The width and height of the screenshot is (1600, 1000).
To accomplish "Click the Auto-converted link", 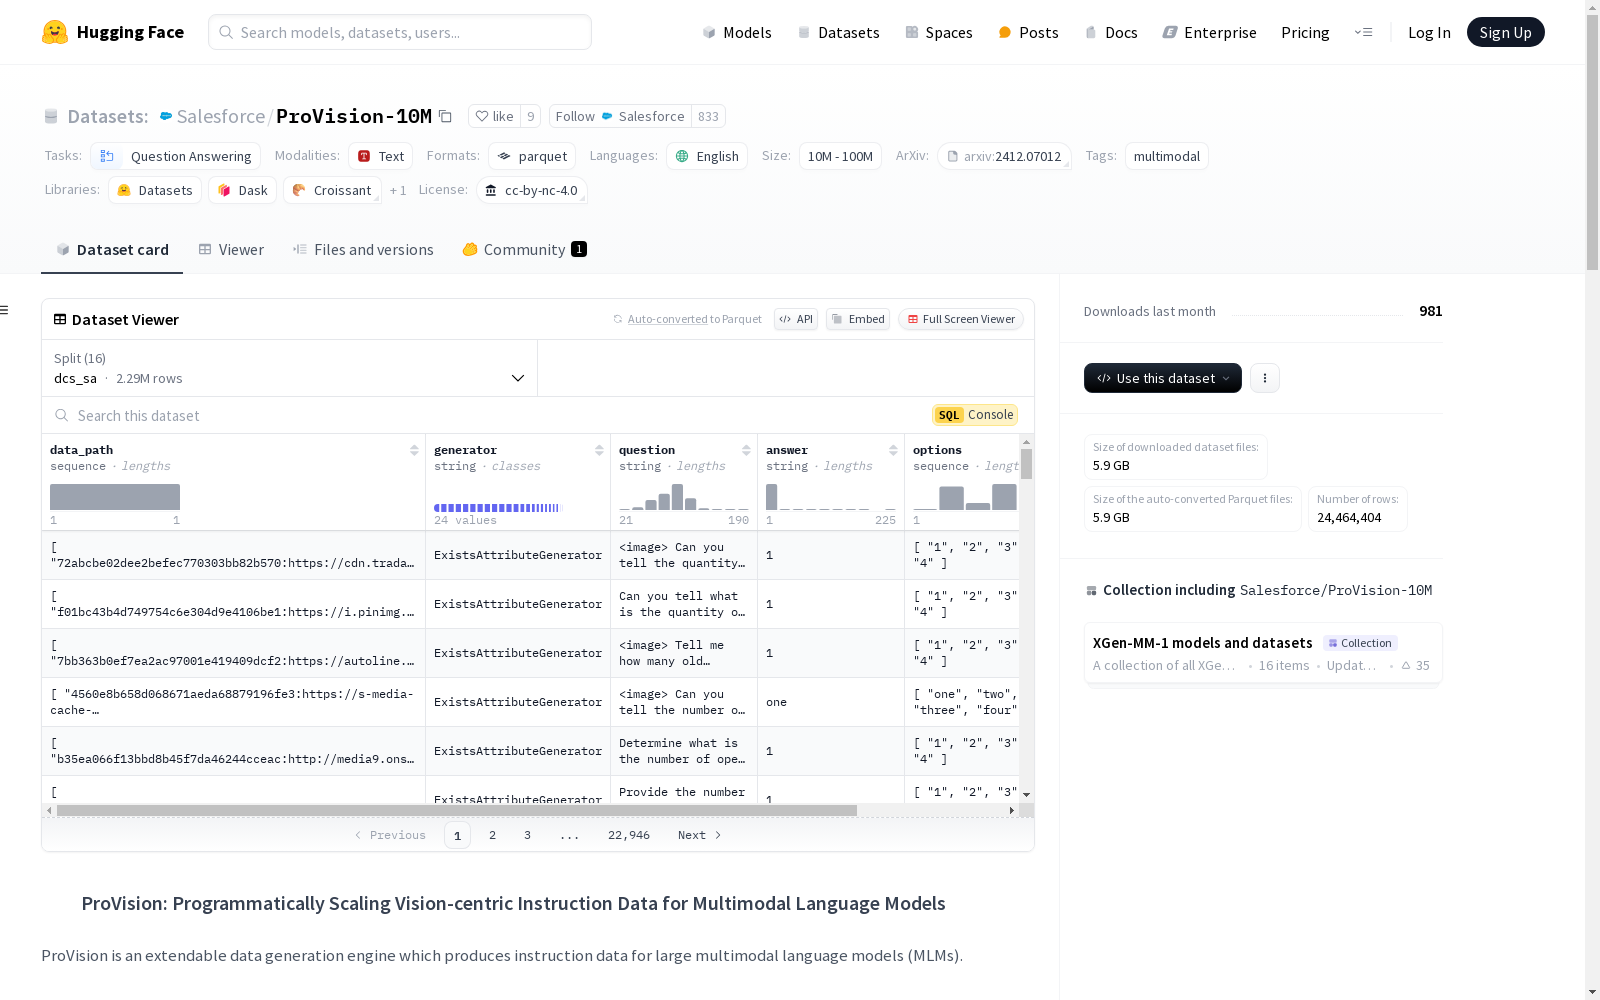I will coord(667,319).
